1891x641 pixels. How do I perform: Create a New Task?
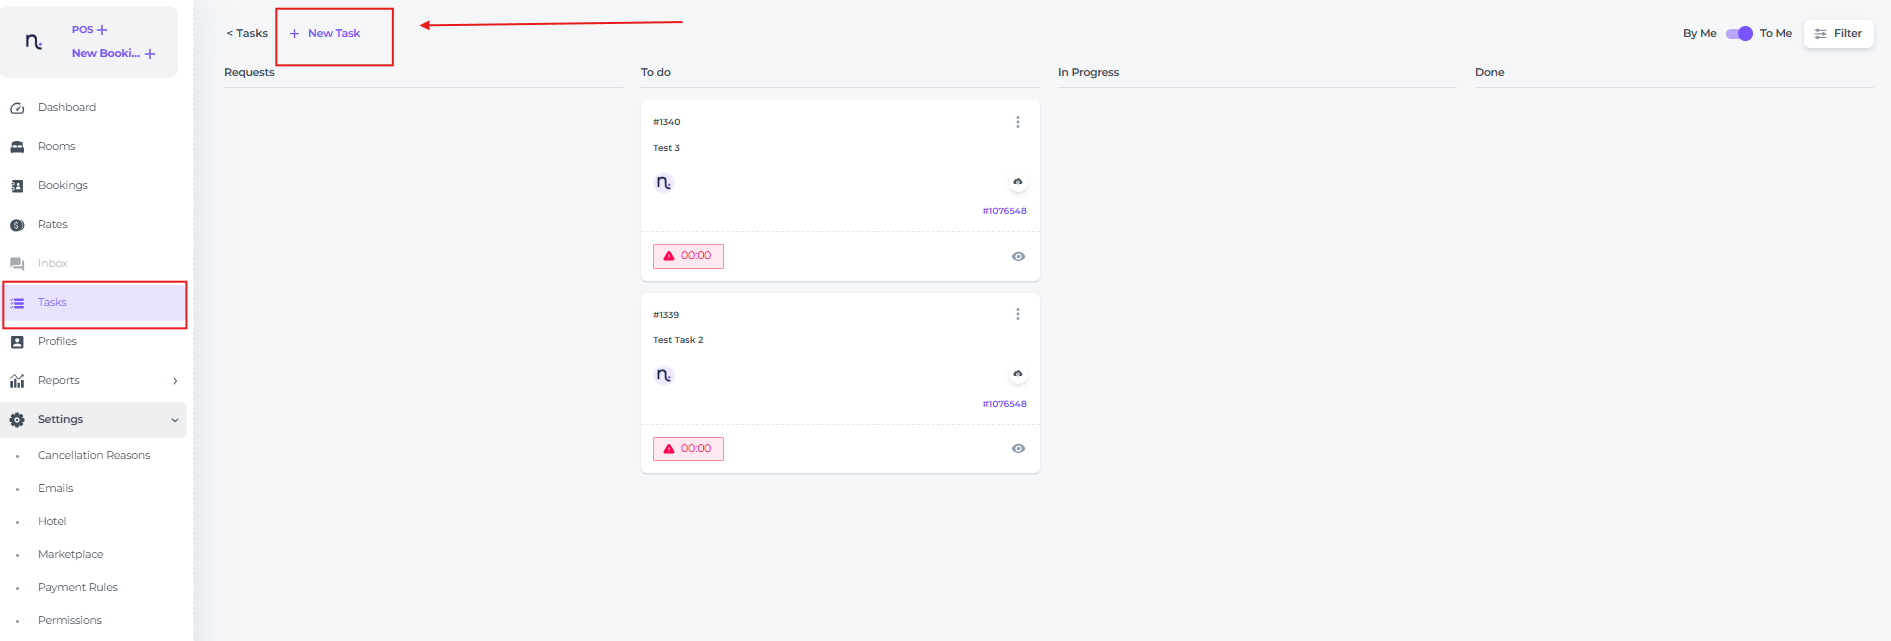[x=325, y=34]
